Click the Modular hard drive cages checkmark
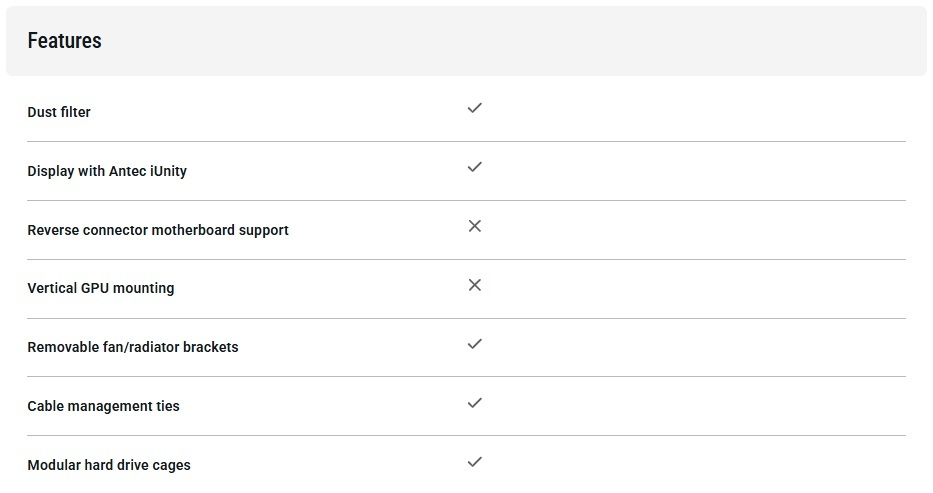The image size is (933, 493). click(x=475, y=462)
